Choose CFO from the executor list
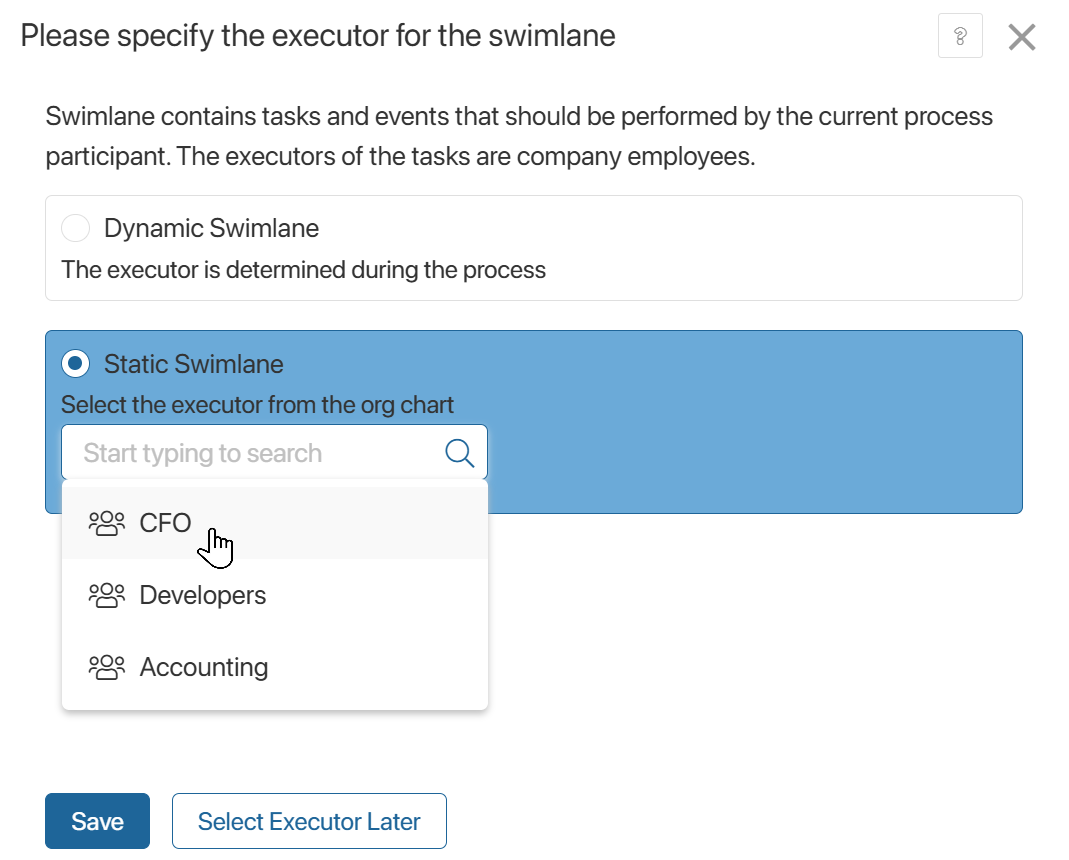This screenshot has width=1069, height=860. point(165,522)
